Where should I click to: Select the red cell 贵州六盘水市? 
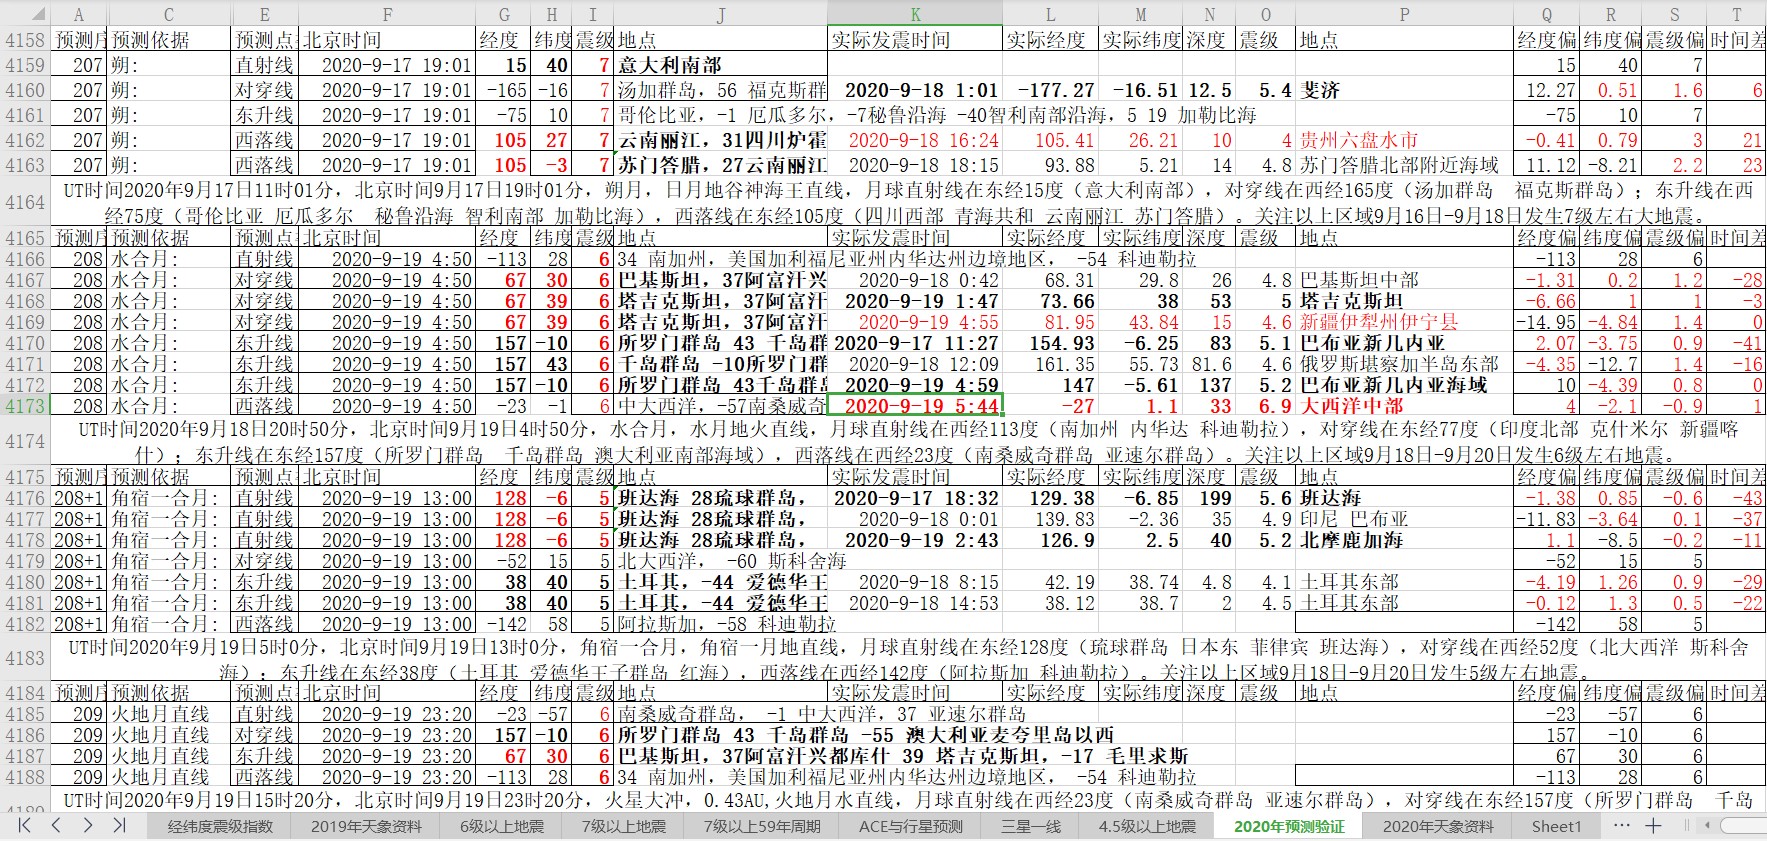[x=1404, y=140]
